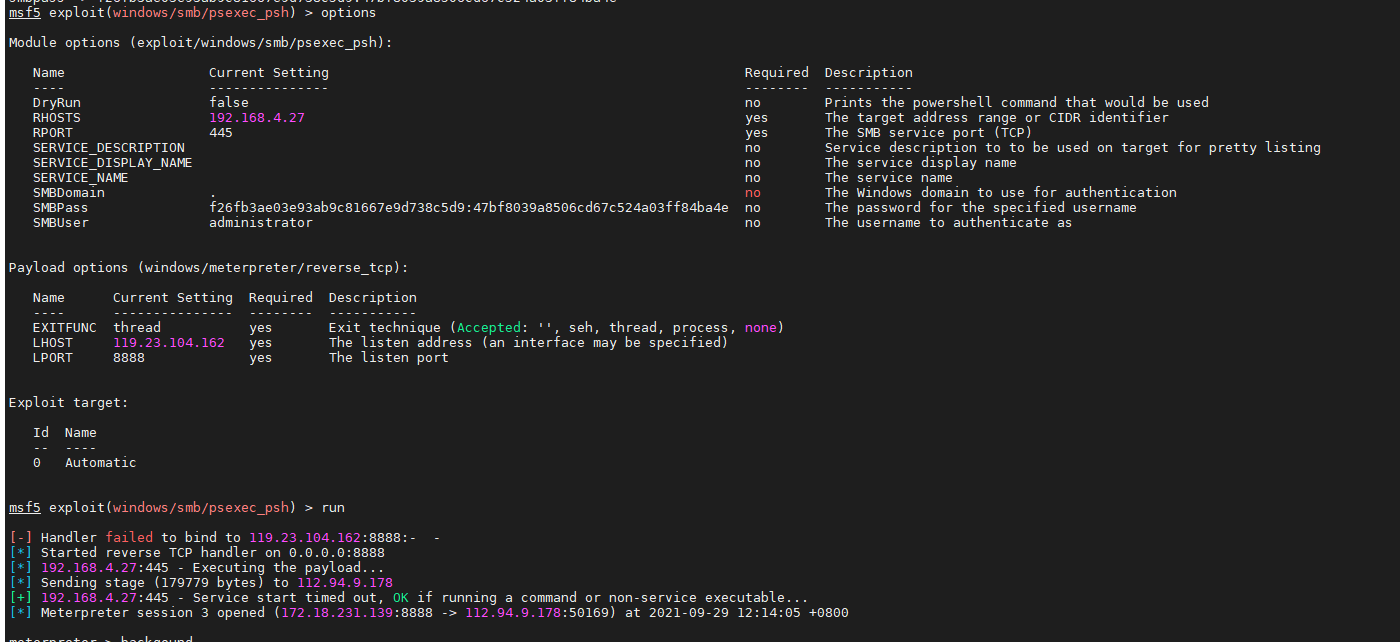Click the RHOSTS value 192.168.4.27
This screenshot has height=642, width=1400.
pyautogui.click(x=257, y=117)
